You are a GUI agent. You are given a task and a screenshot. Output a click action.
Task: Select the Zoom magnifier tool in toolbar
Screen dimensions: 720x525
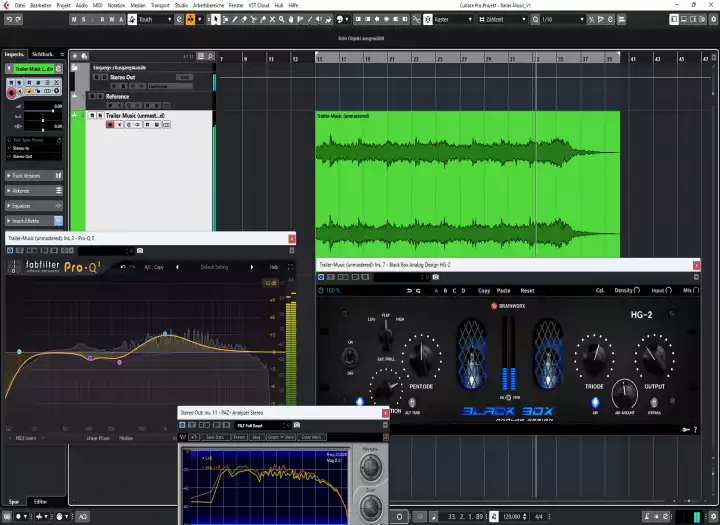tap(281, 19)
